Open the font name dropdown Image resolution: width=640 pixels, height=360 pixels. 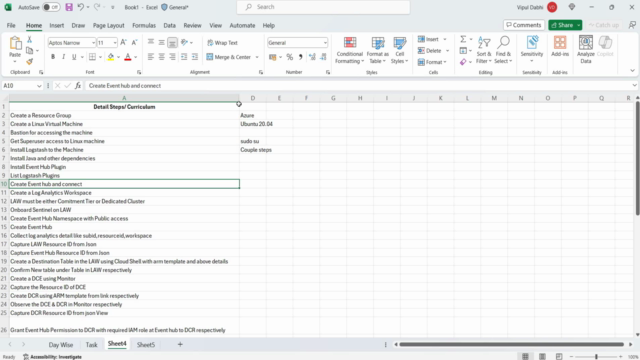[x=93, y=43]
